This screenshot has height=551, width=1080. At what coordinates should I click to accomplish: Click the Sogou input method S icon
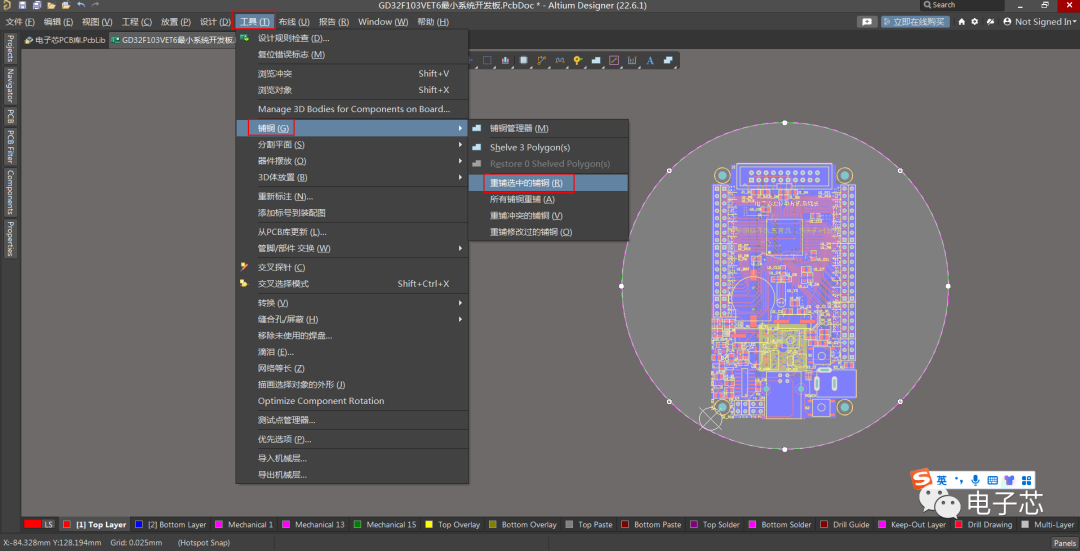tap(922, 479)
